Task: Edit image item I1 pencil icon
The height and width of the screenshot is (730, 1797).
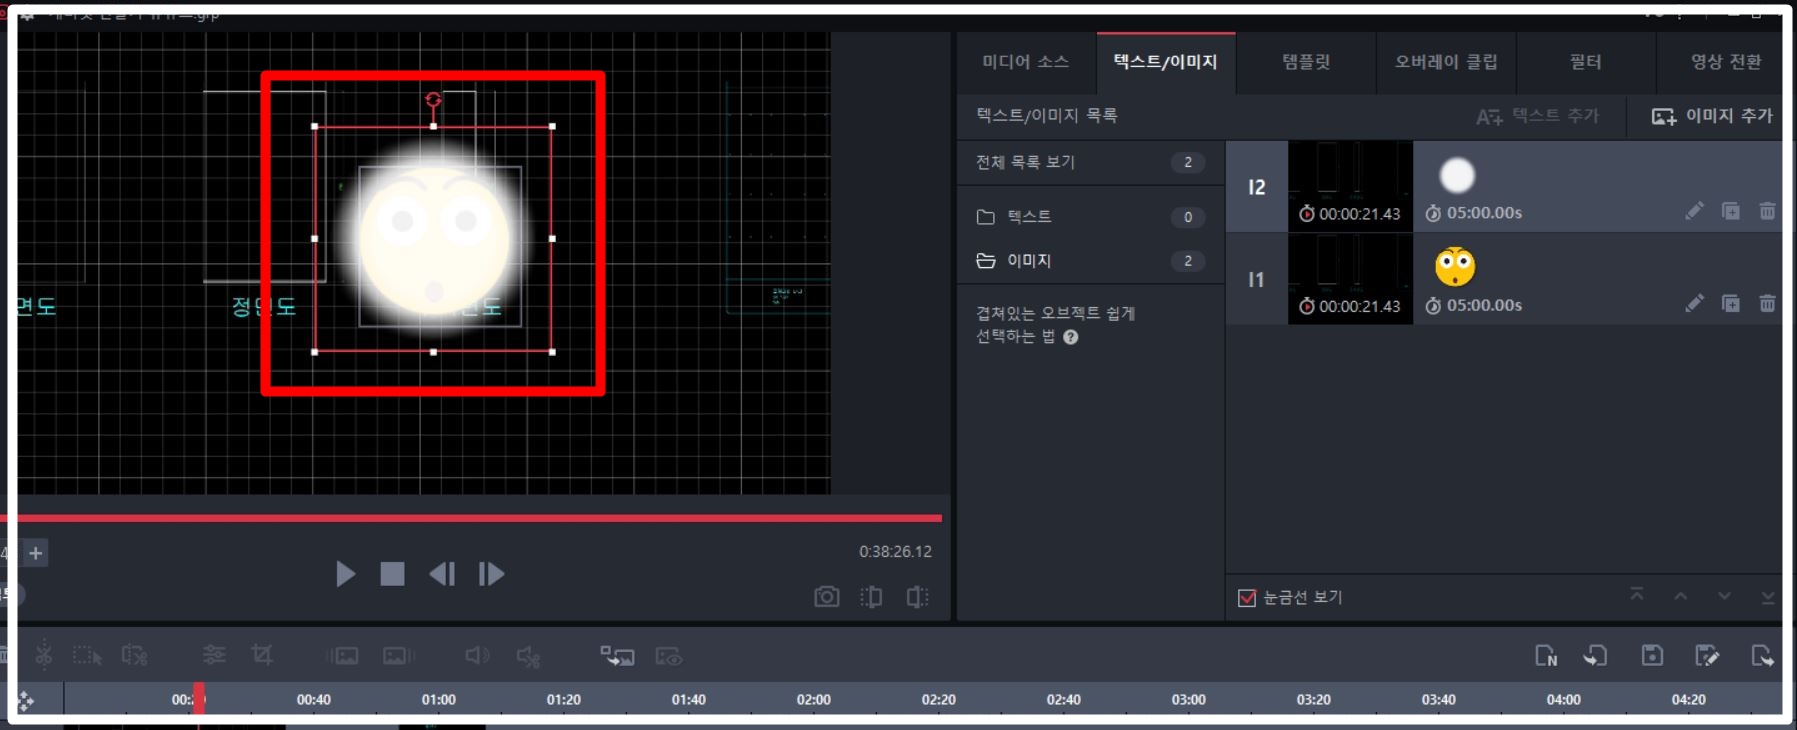Action: pos(1694,303)
